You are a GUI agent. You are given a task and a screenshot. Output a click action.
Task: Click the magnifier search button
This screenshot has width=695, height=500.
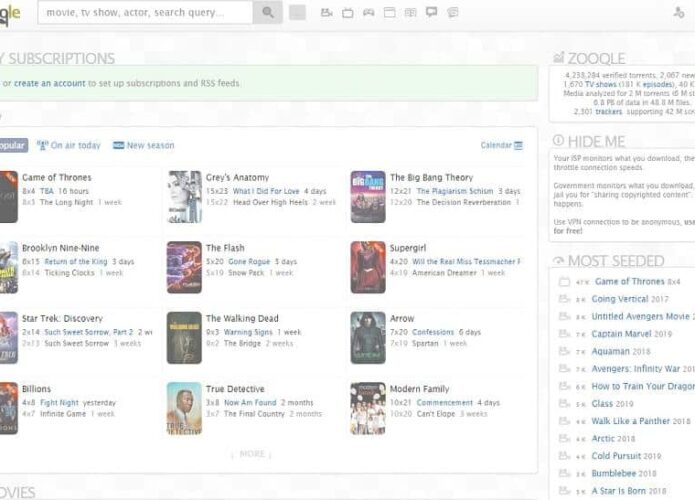(267, 12)
